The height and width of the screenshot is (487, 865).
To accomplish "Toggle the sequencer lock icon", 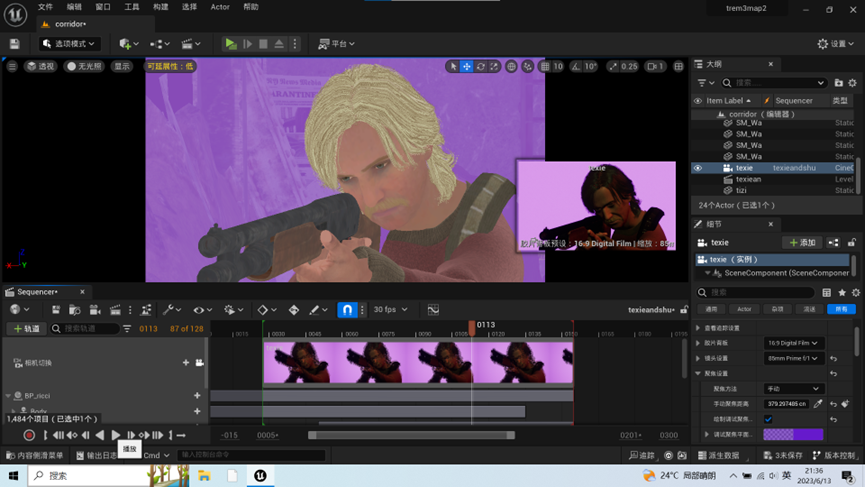I will [x=684, y=310].
